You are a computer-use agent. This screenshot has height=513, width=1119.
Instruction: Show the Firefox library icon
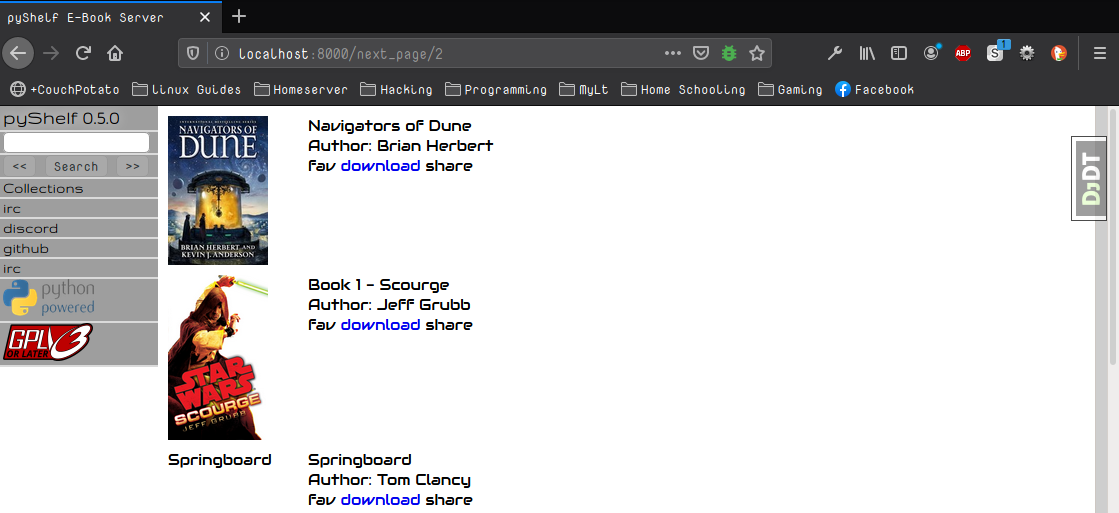click(x=867, y=53)
